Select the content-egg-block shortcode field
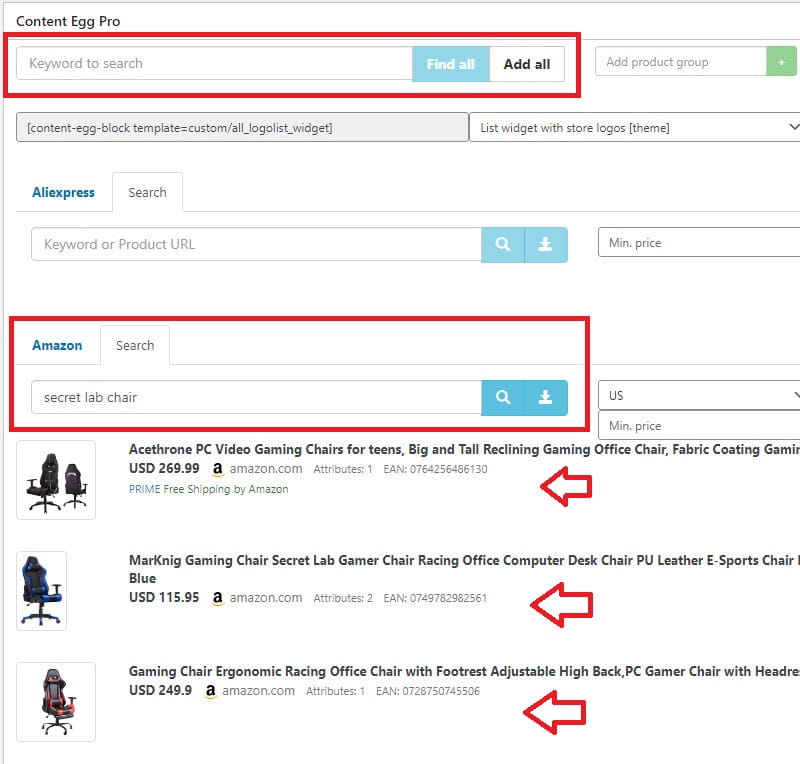800x764 pixels. click(x=242, y=128)
